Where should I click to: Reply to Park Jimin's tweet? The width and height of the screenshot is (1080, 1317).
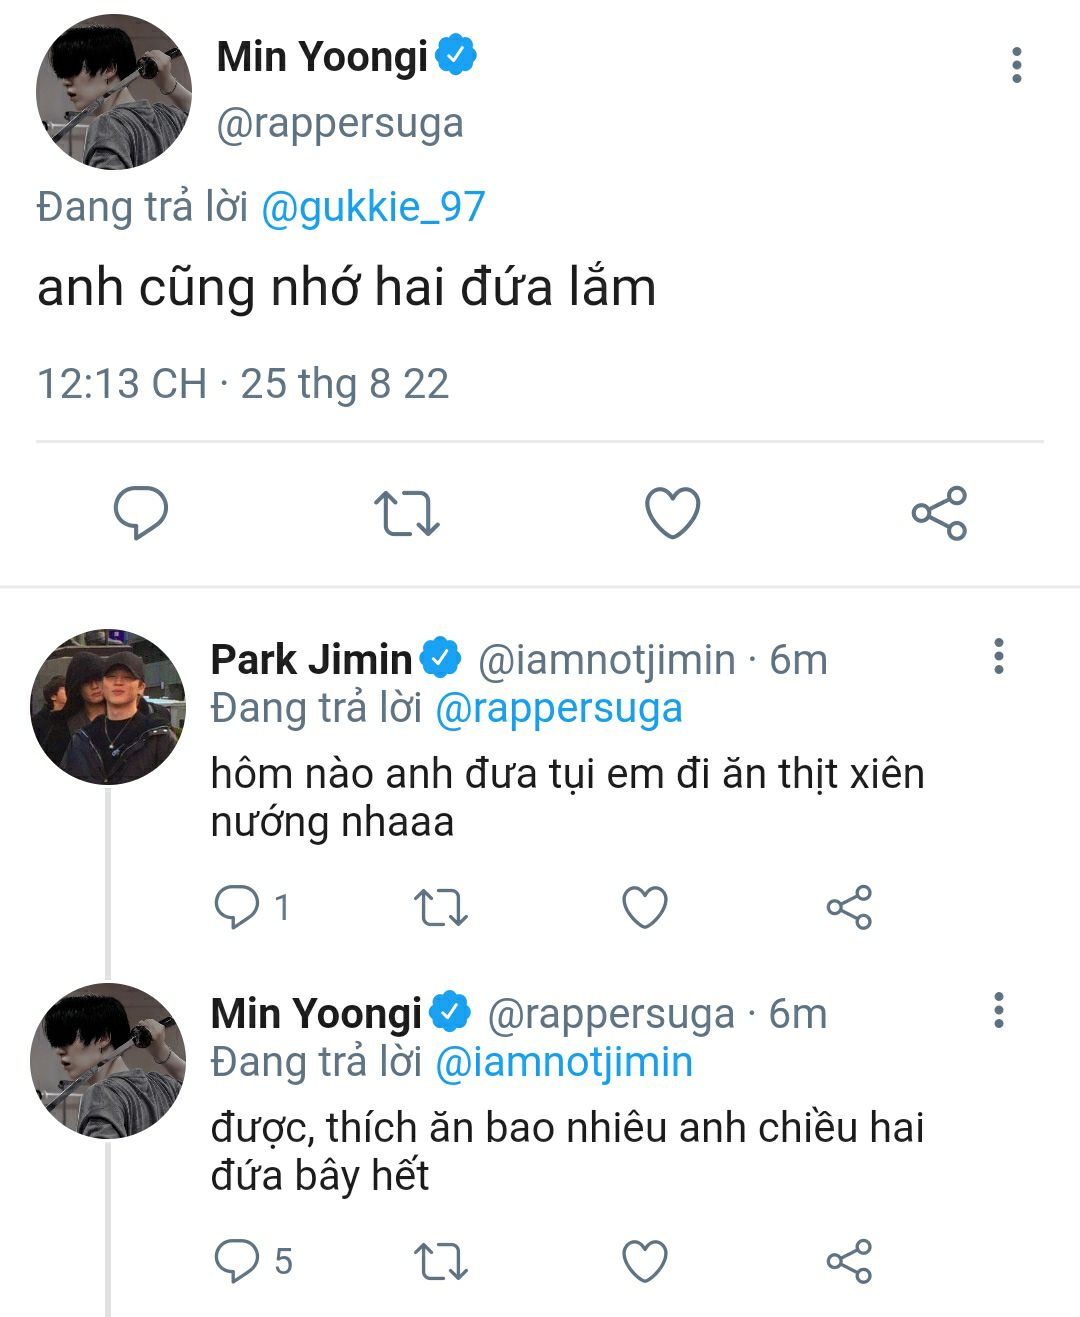click(x=237, y=907)
